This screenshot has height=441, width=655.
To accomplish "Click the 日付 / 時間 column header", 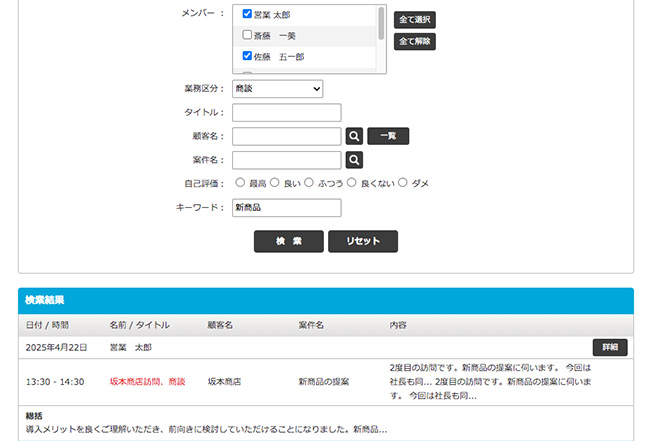I will (47, 325).
